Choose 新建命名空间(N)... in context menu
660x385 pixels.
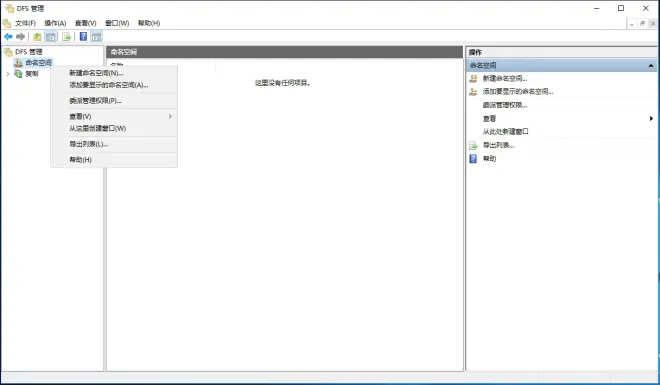(114, 73)
